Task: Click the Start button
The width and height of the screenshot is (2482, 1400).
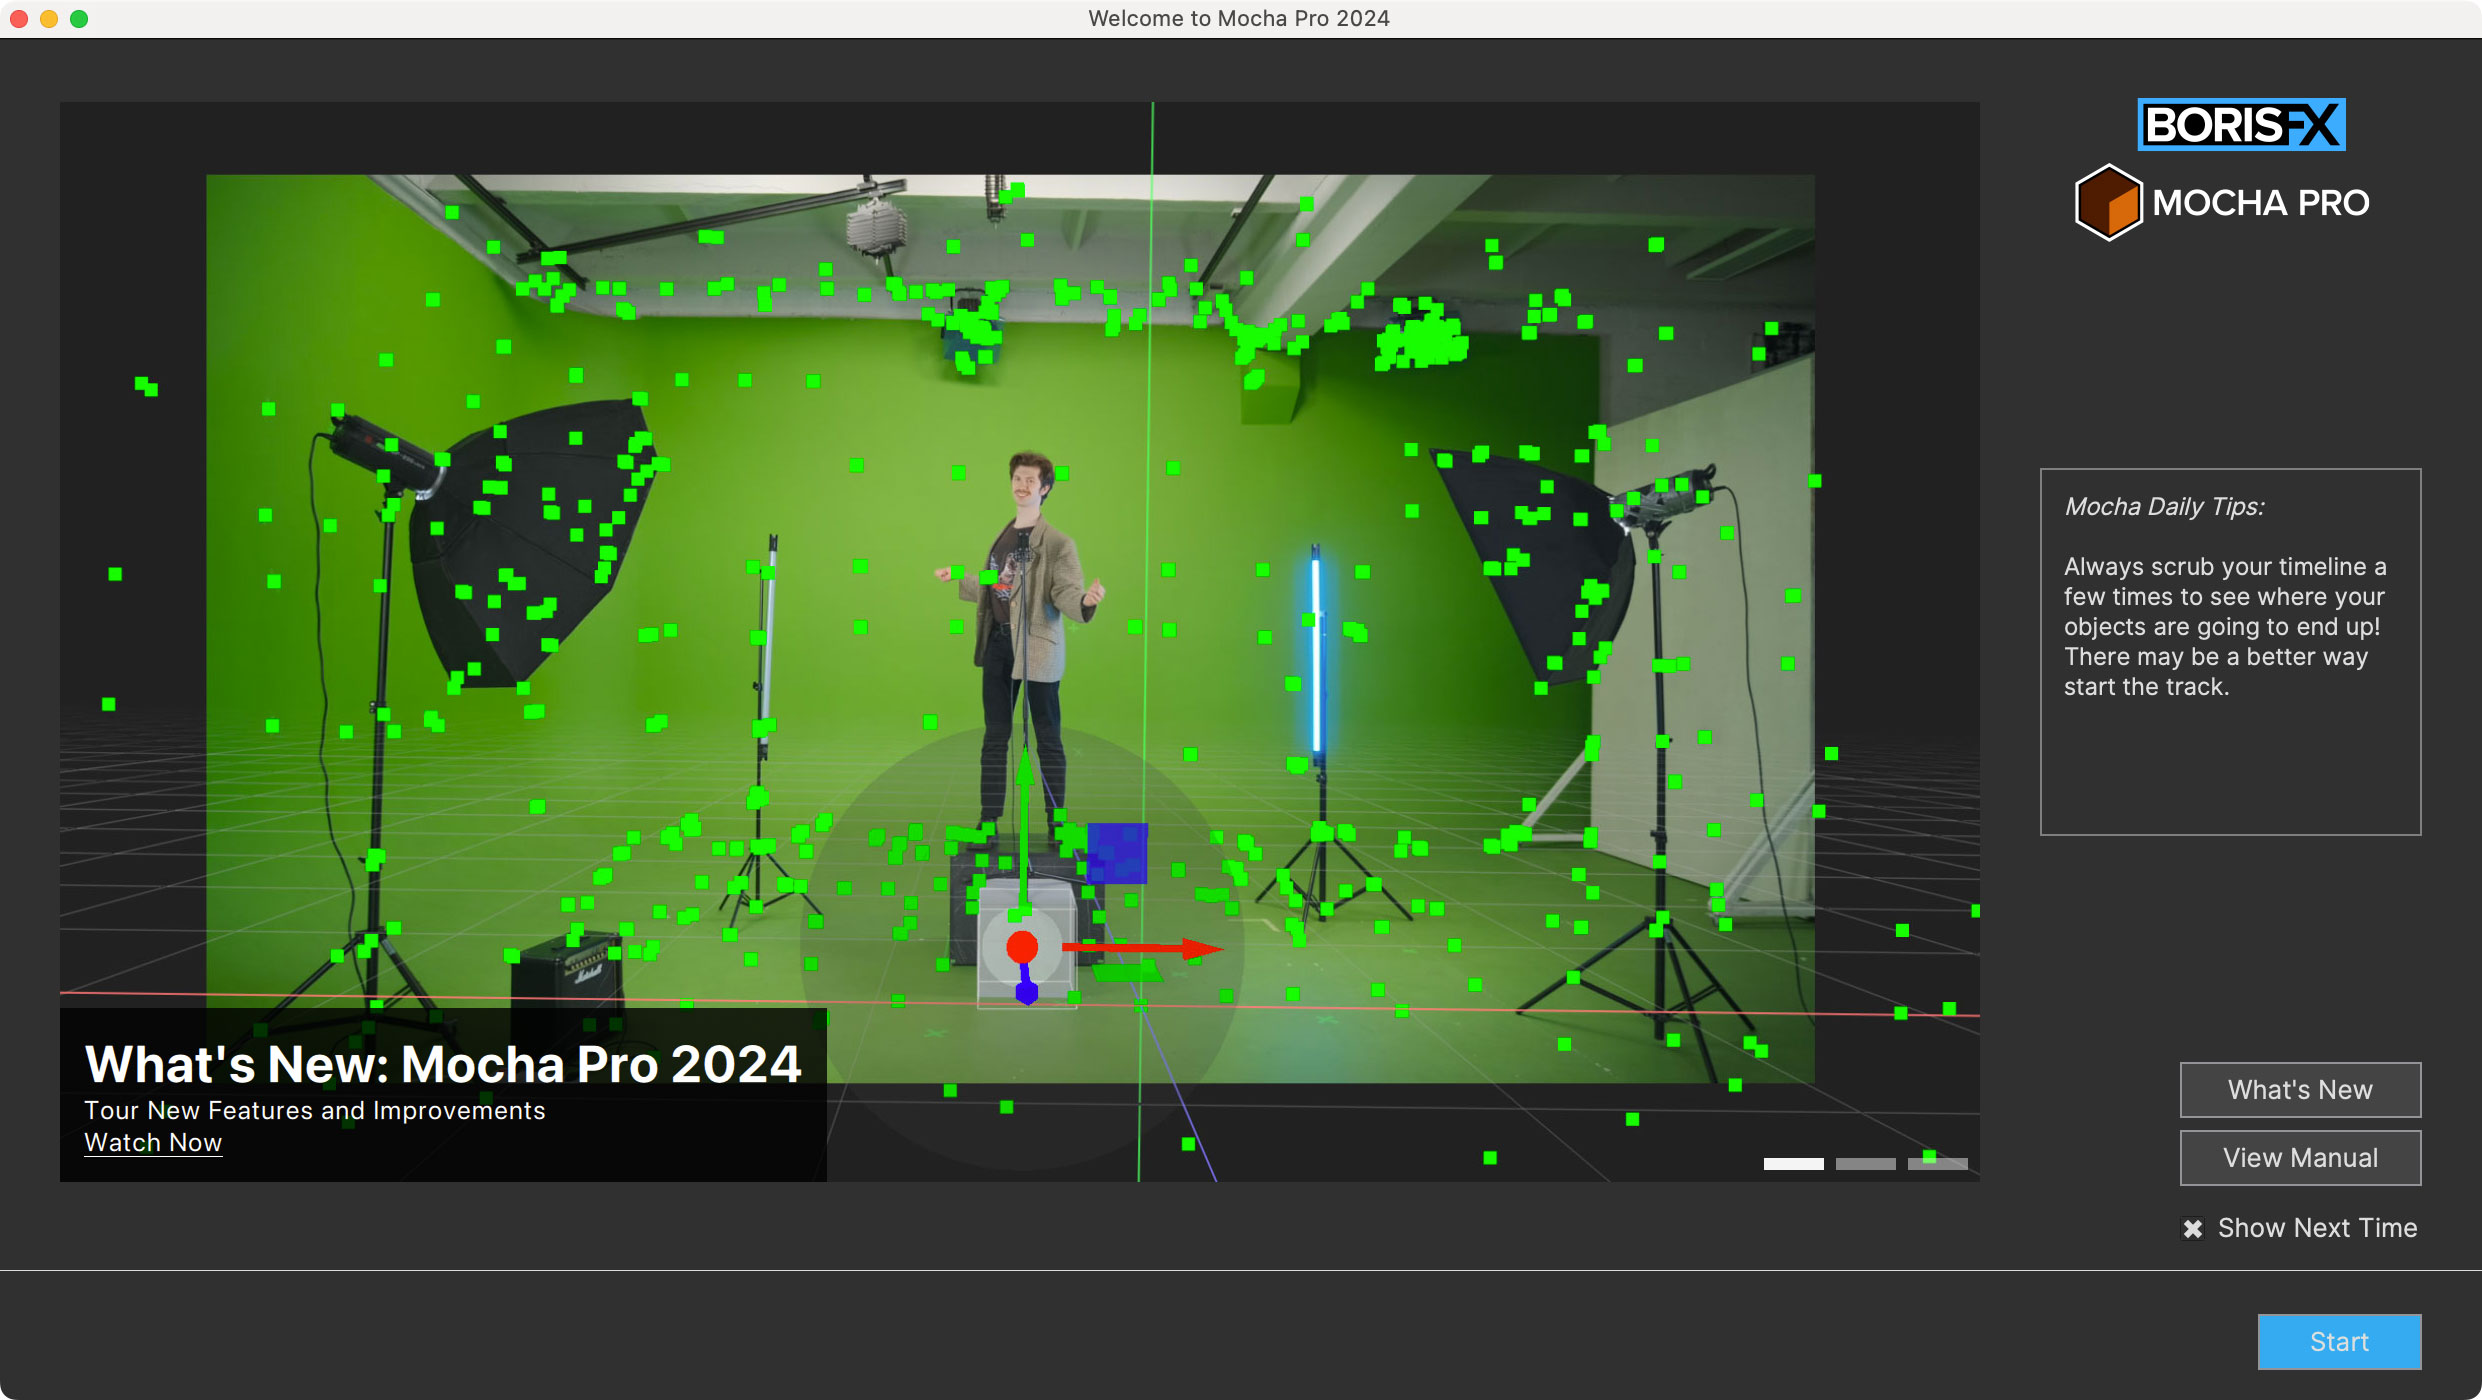Action: (x=2339, y=1341)
